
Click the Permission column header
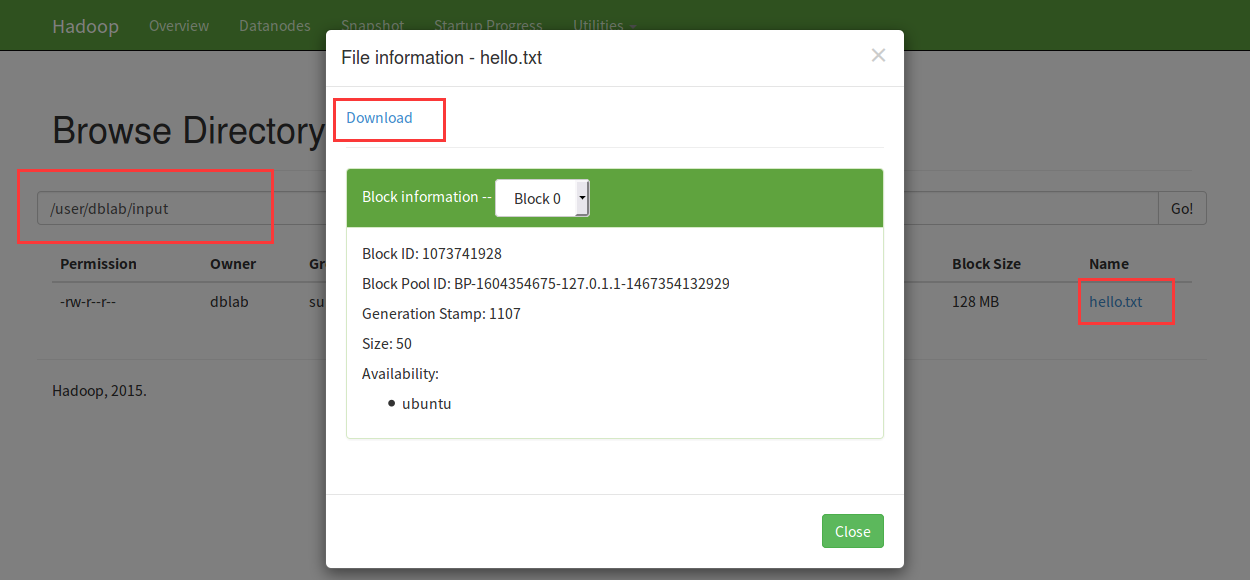click(98, 264)
